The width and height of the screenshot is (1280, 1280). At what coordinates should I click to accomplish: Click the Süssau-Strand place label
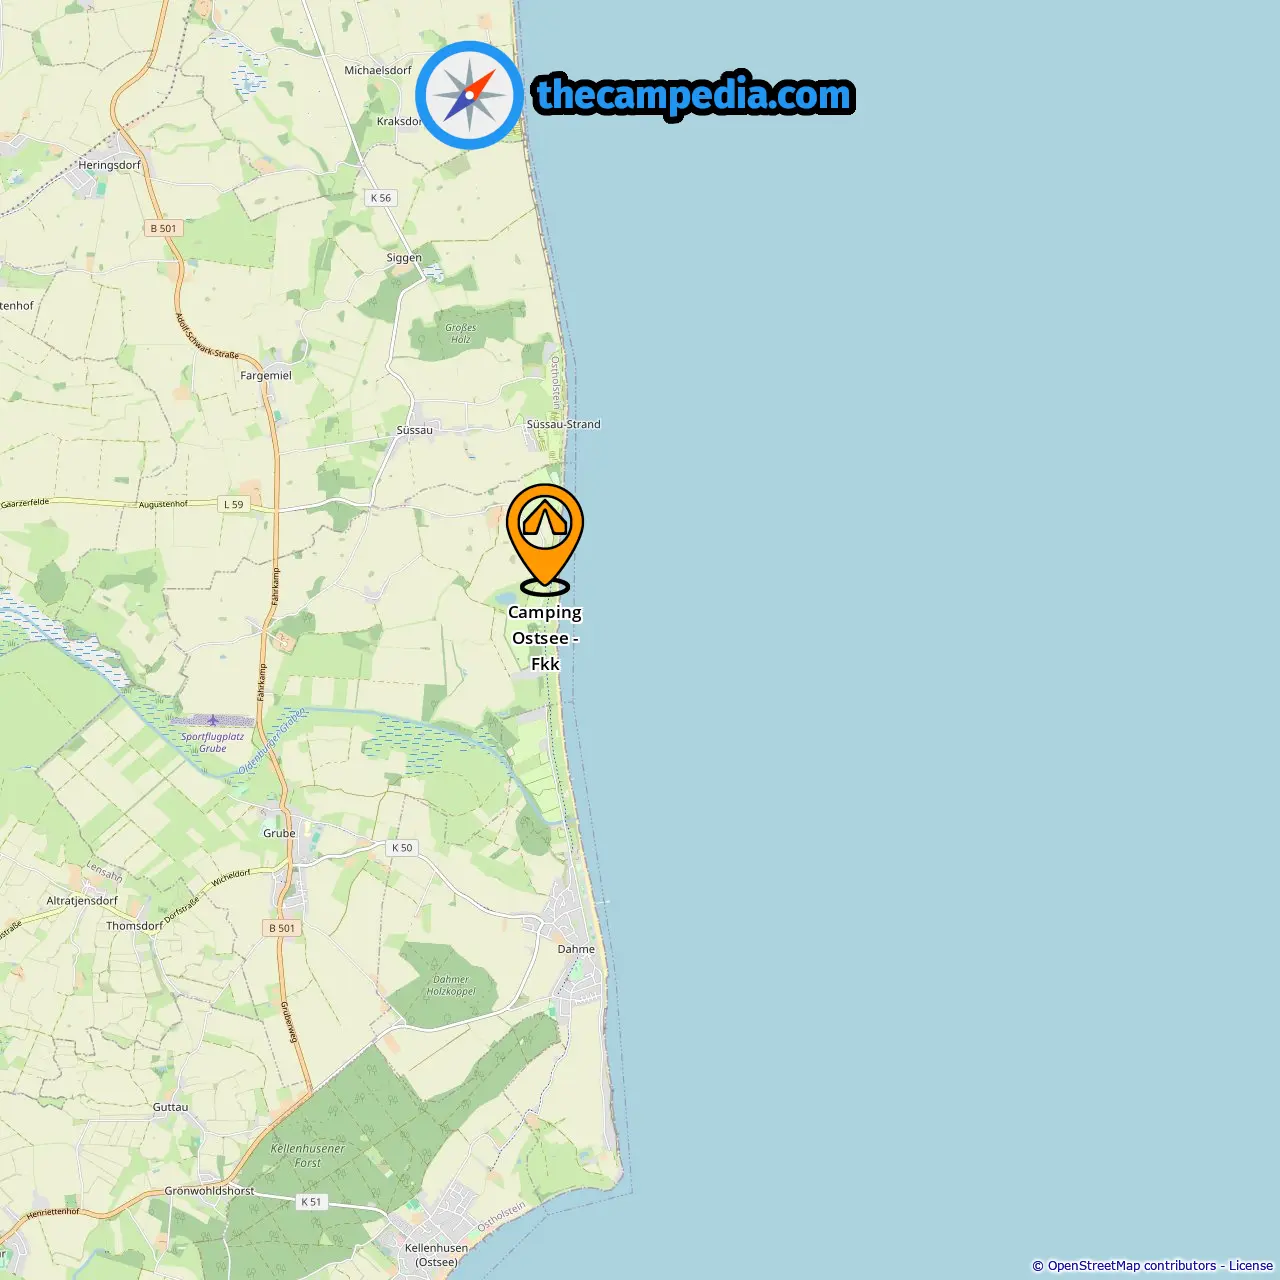click(x=564, y=424)
